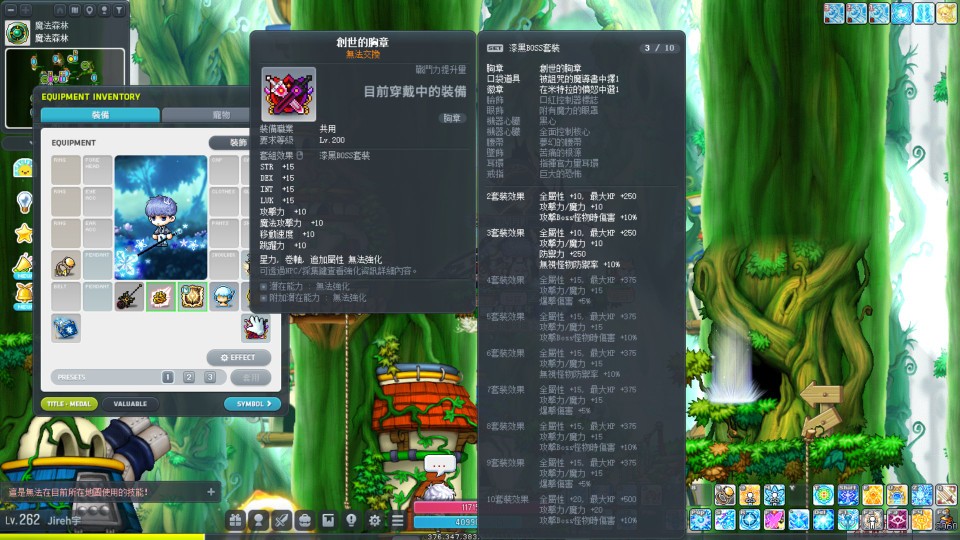This screenshot has width=960, height=540.
Task: Click the EFFECT button
Action: (x=239, y=357)
